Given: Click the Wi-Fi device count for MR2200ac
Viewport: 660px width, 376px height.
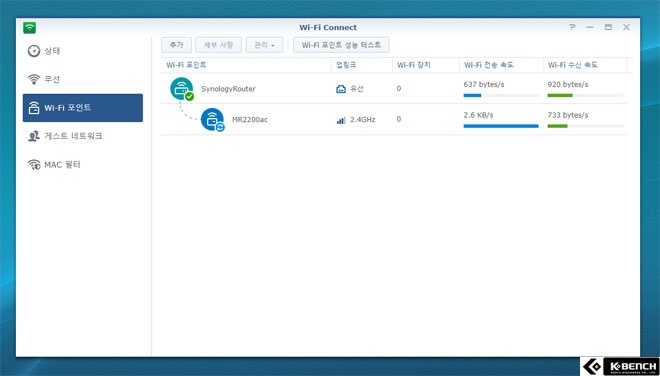Looking at the screenshot, I should coord(399,119).
